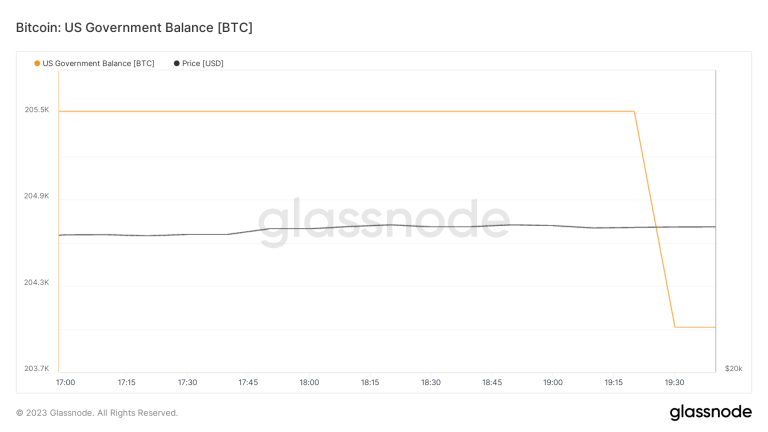
Task: Click the black Price legend dot
Action: coord(176,63)
